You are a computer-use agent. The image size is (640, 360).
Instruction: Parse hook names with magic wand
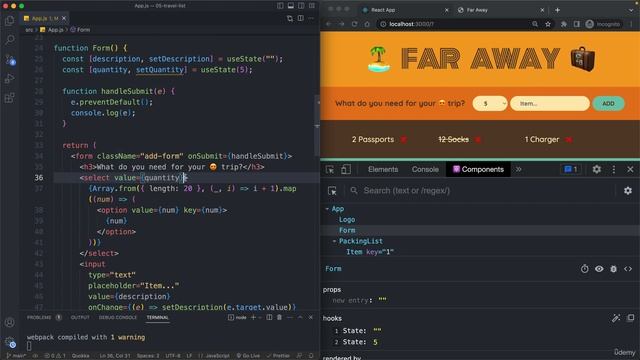616,318
